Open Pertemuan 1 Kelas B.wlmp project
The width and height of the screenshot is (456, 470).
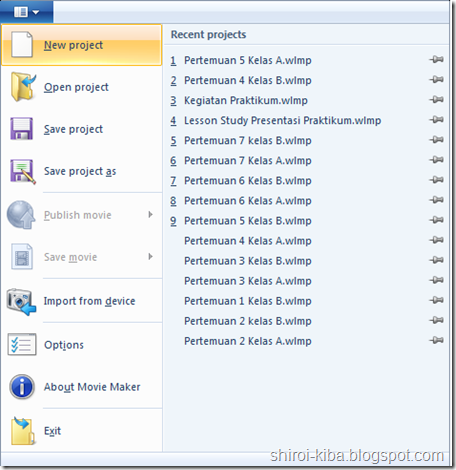(248, 301)
